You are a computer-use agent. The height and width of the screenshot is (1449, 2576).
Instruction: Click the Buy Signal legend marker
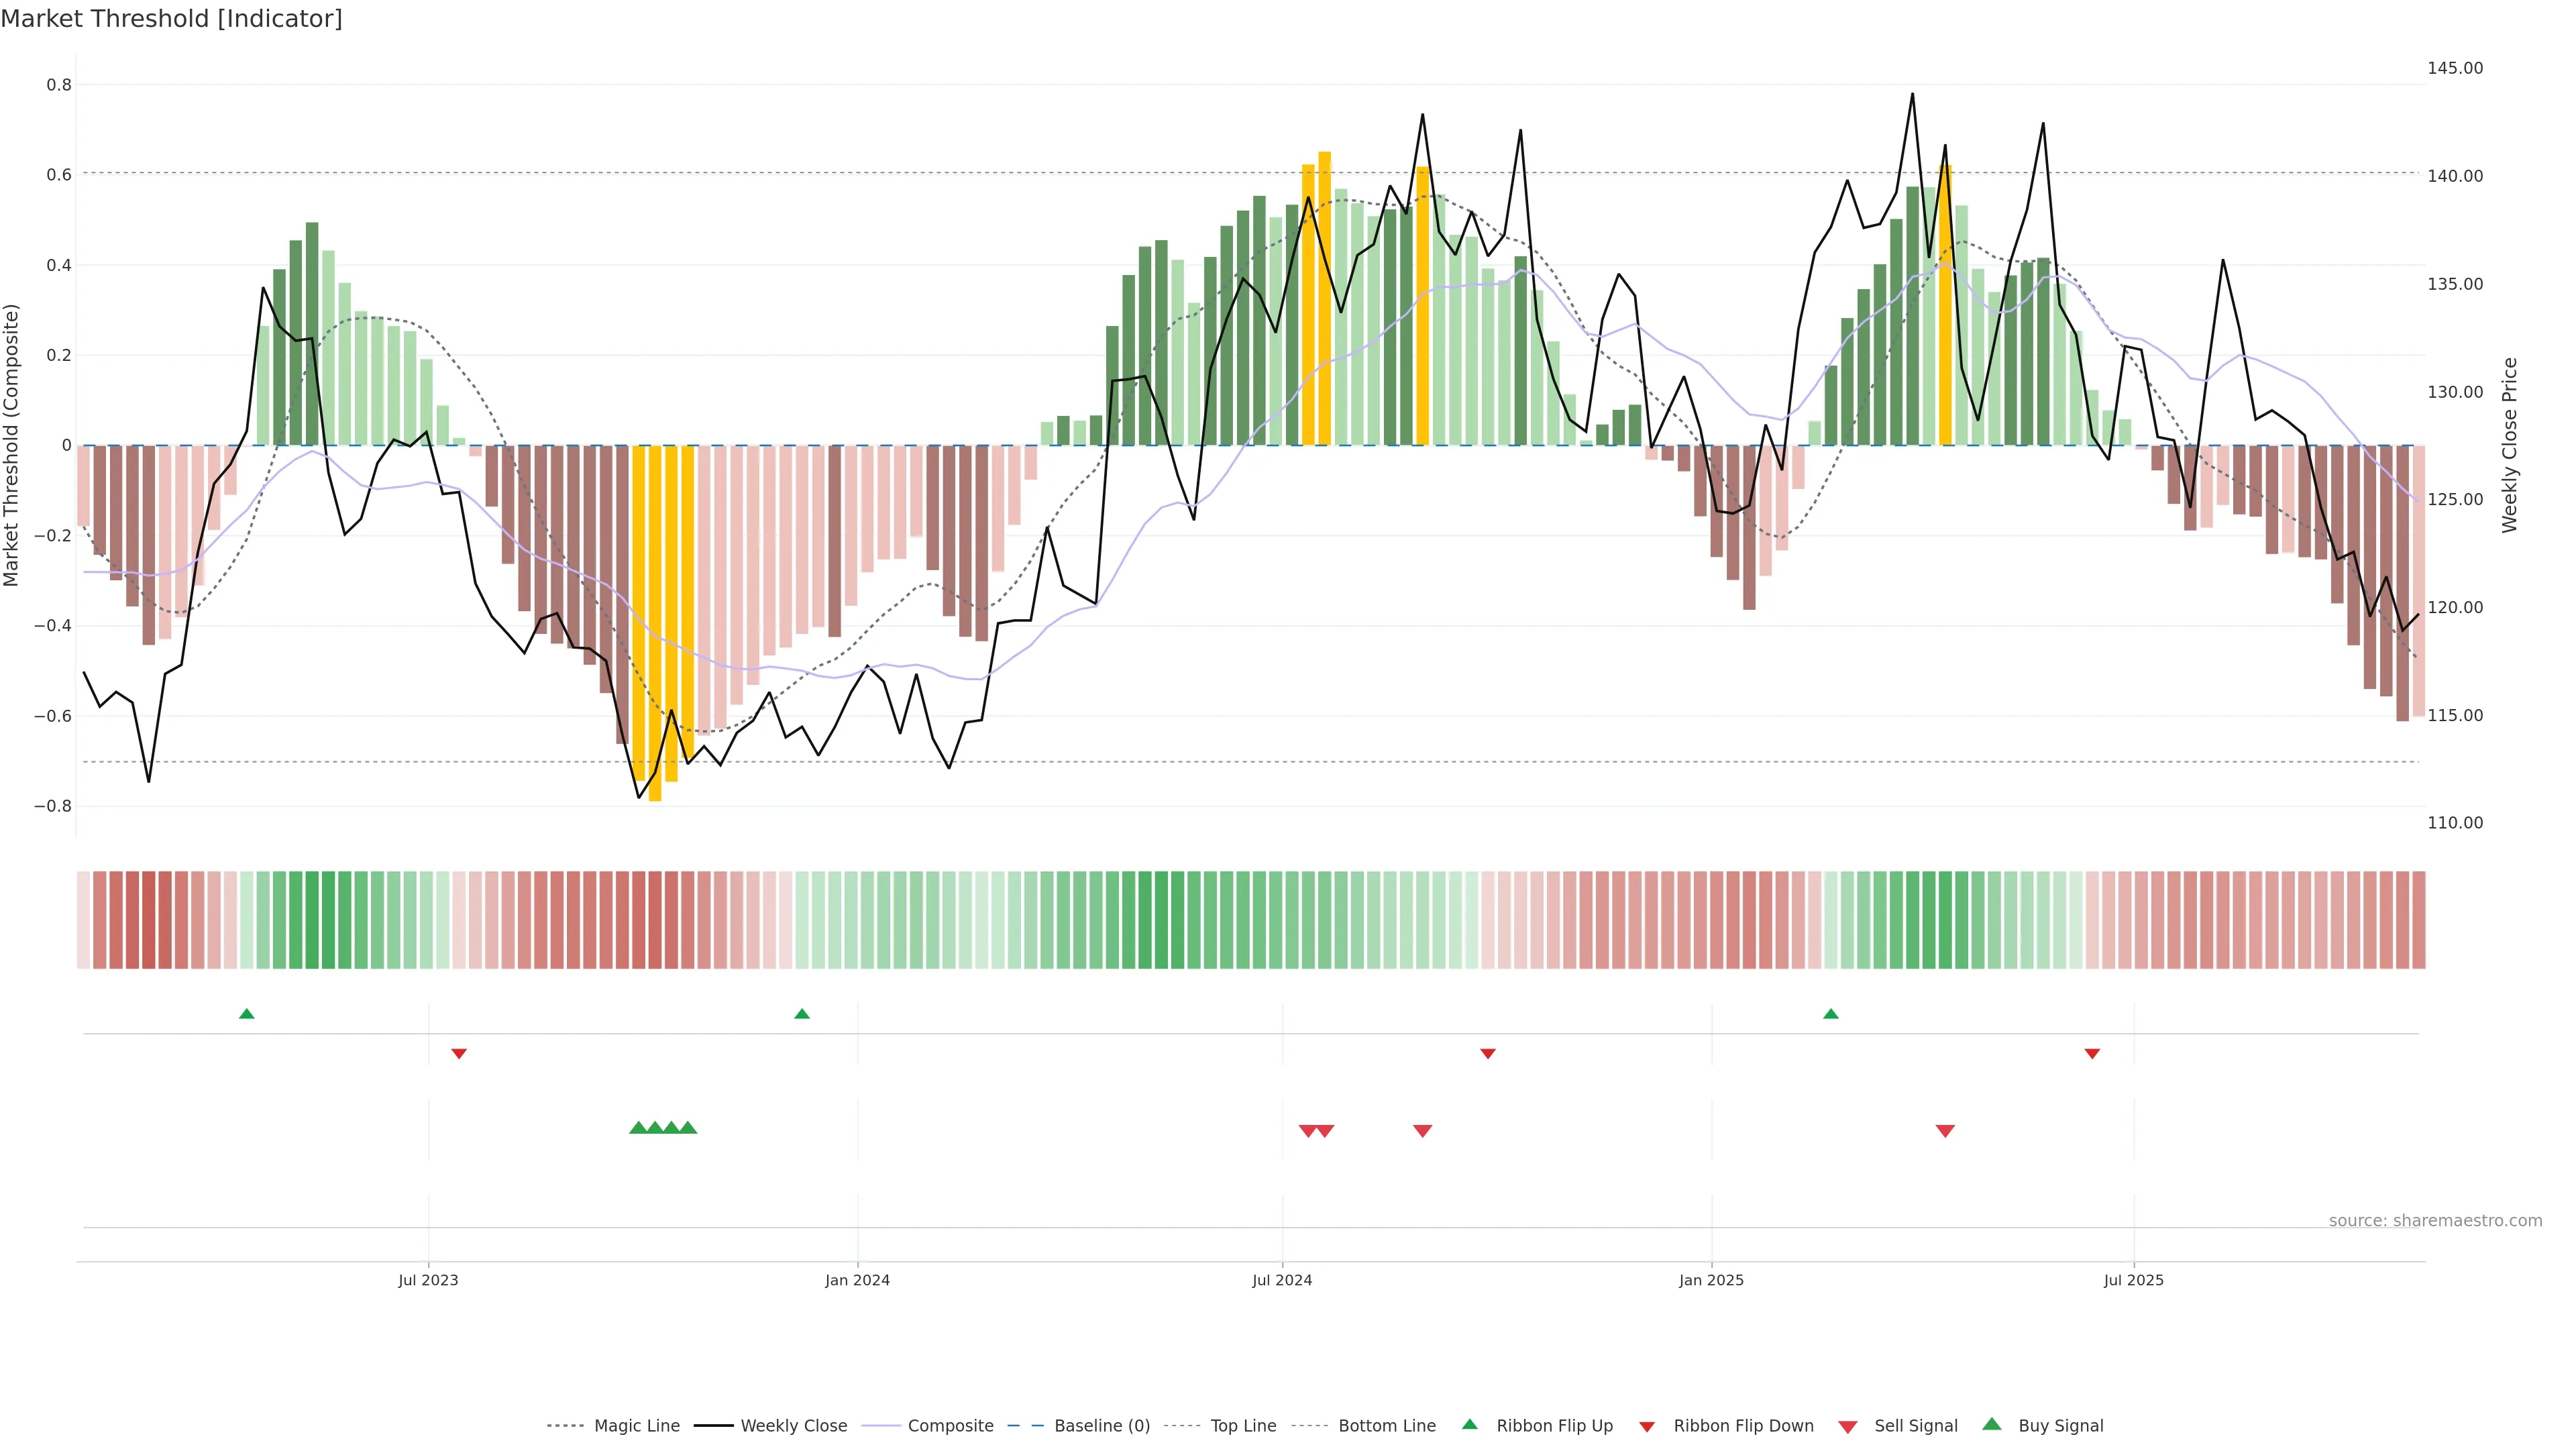[x=1992, y=1424]
